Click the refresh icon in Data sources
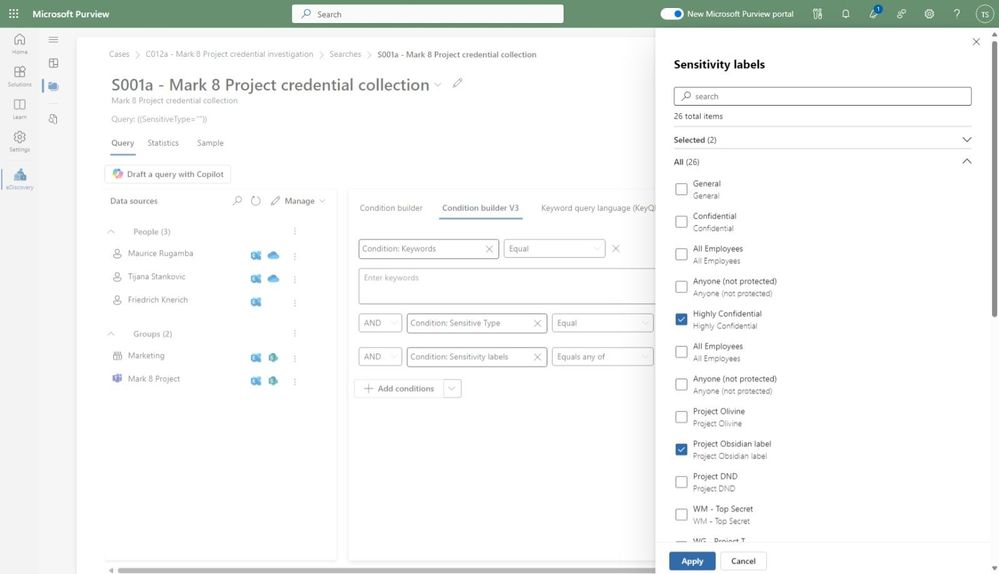Viewport: 999px width, 574px height. tap(256, 201)
